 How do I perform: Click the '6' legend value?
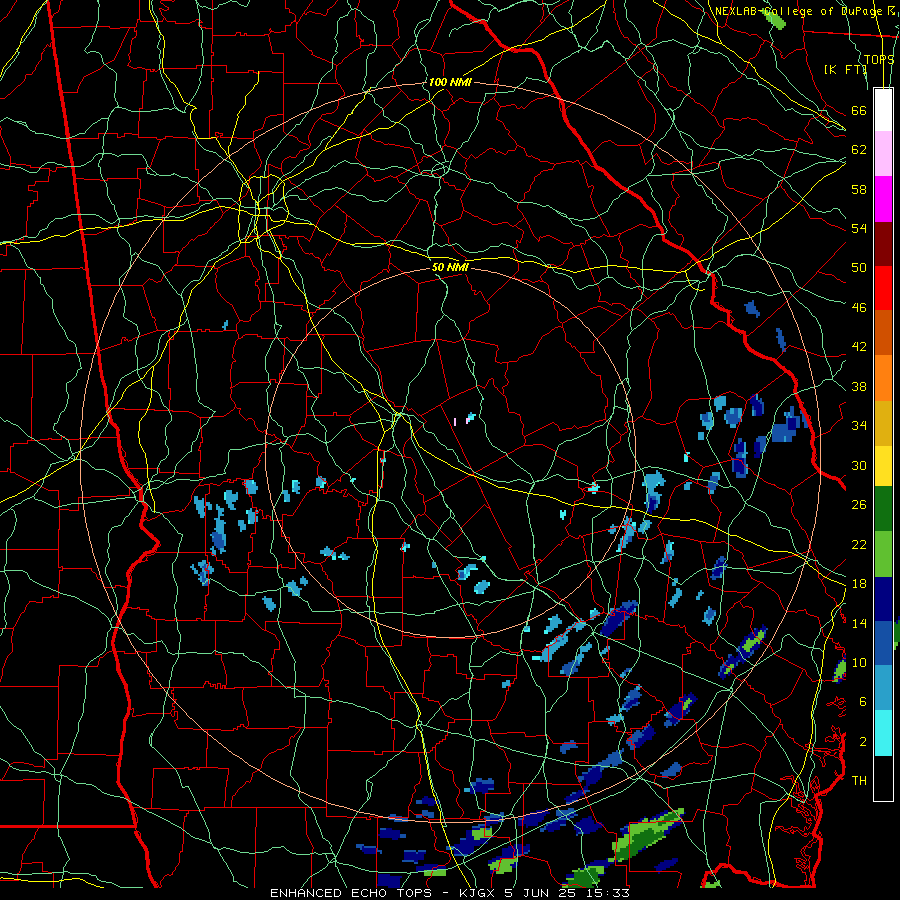(x=863, y=702)
